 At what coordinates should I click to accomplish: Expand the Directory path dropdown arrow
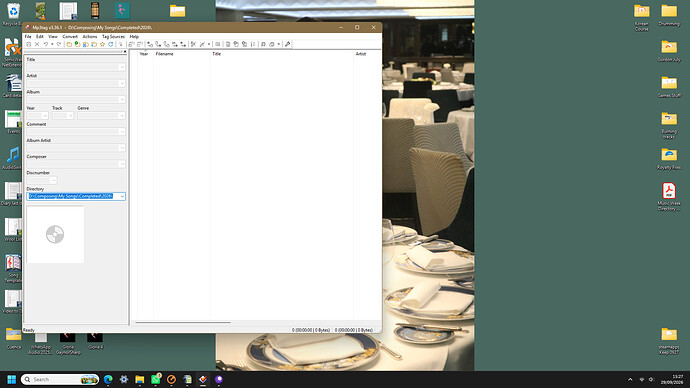pos(122,196)
